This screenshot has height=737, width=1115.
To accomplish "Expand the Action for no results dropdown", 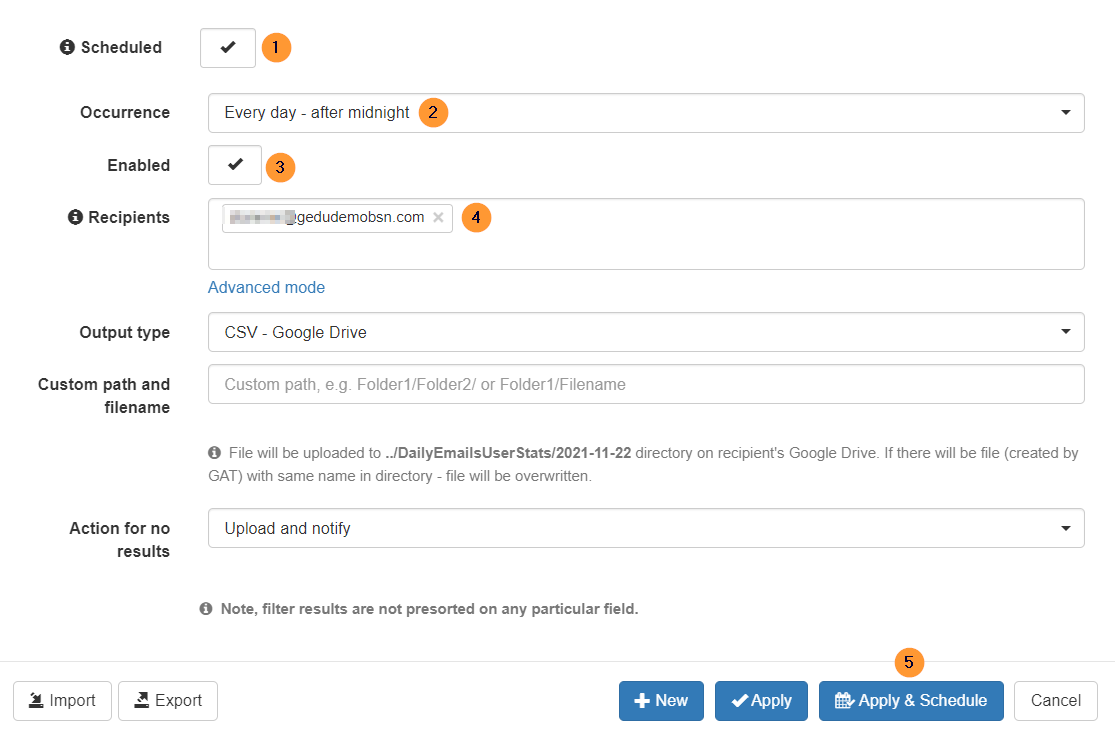I will pyautogui.click(x=1064, y=528).
